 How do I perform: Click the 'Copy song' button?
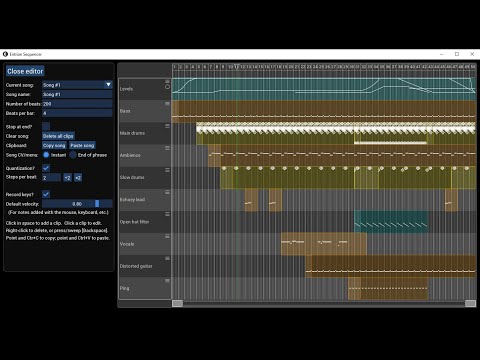pyautogui.click(x=54, y=145)
